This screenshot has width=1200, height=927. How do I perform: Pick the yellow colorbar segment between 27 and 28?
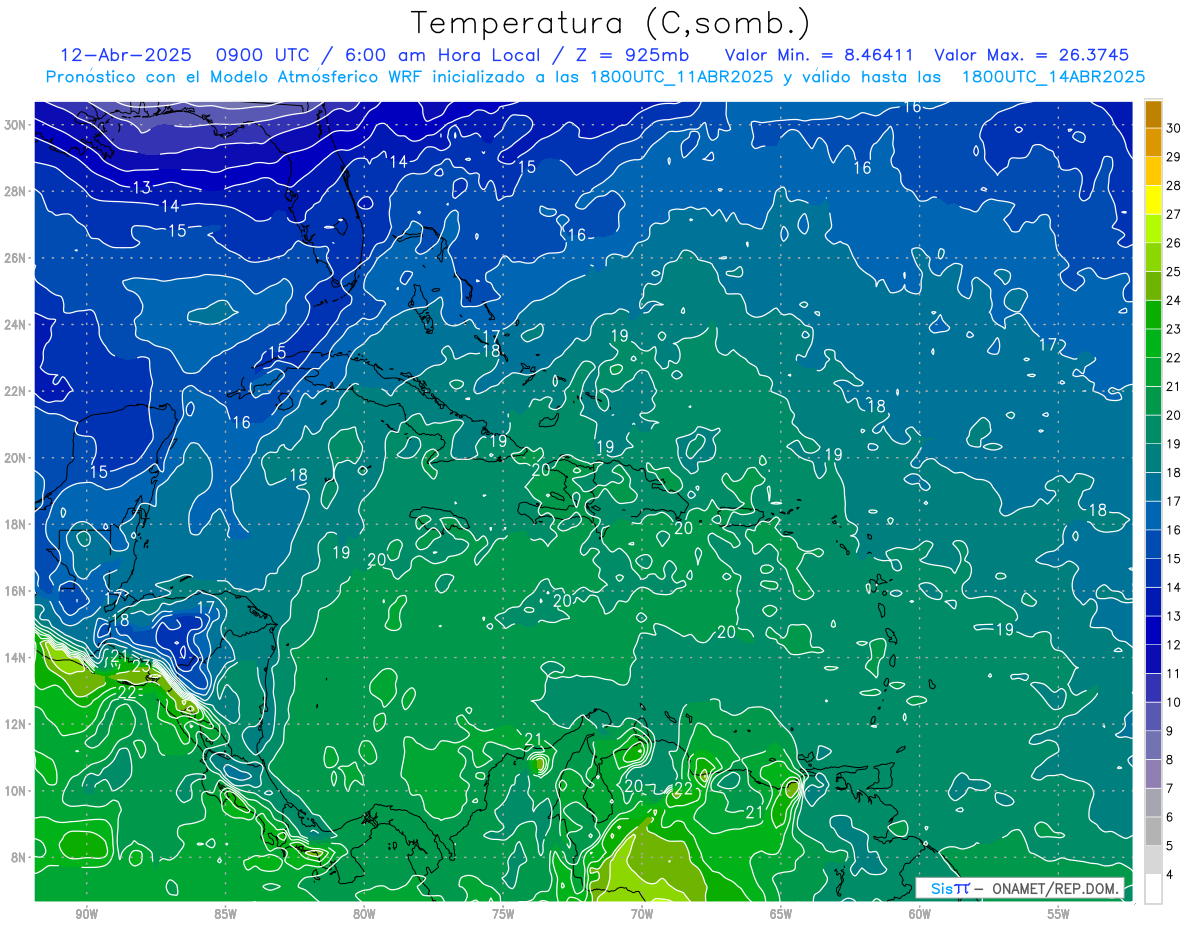pos(1153,200)
